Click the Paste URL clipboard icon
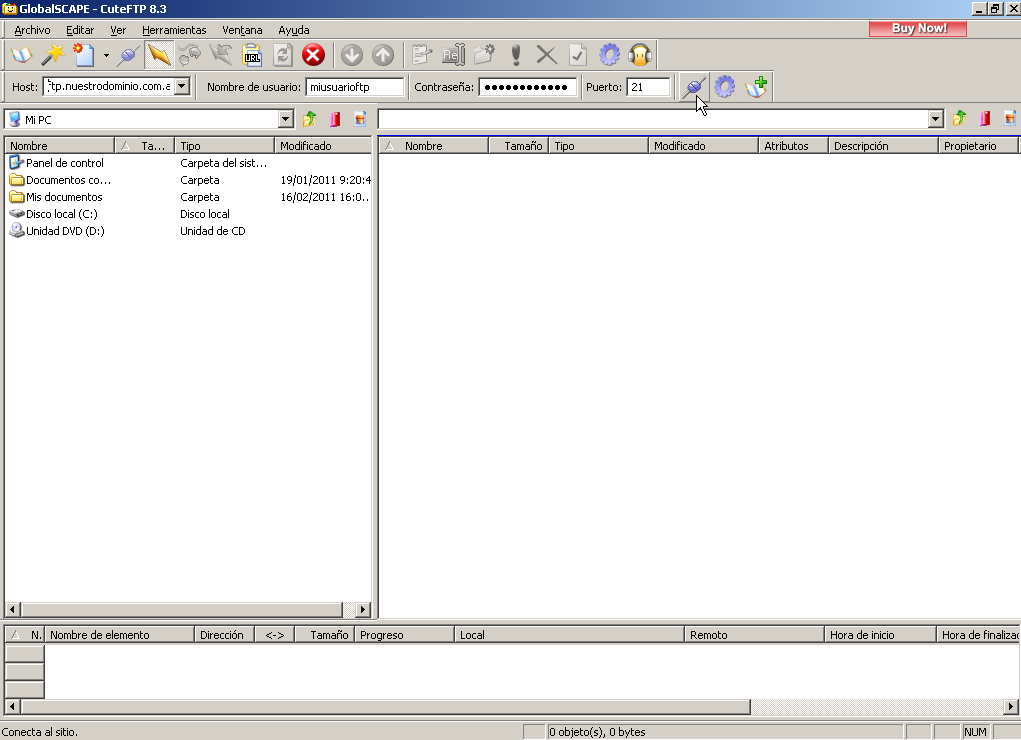1021x740 pixels. [x=252, y=55]
